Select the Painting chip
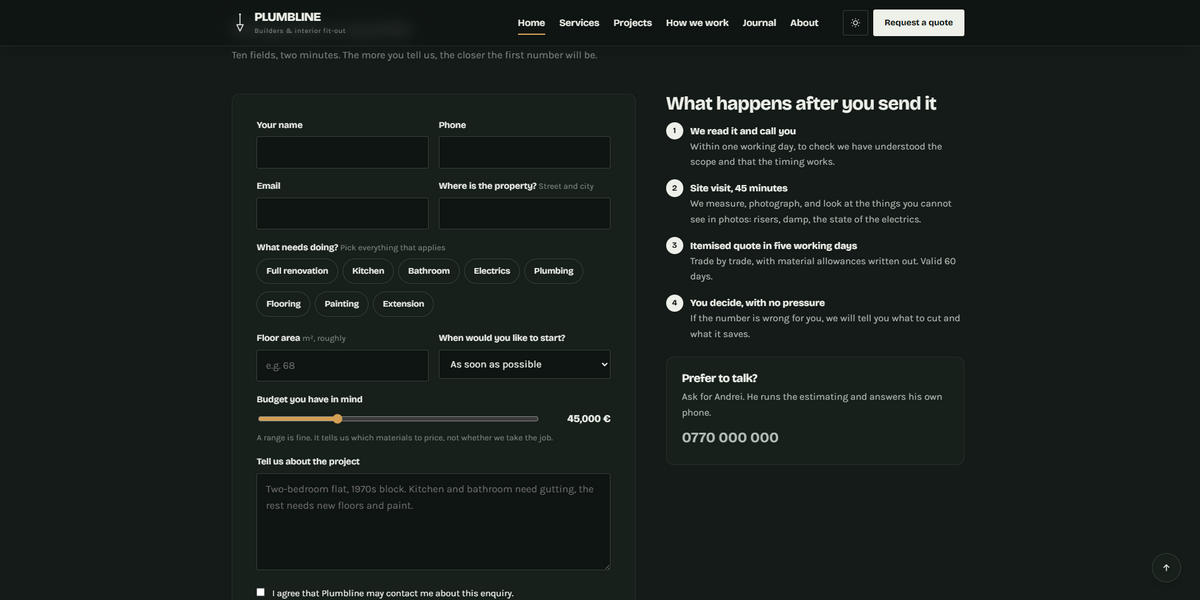Viewport: 1200px width, 600px height. 342,304
